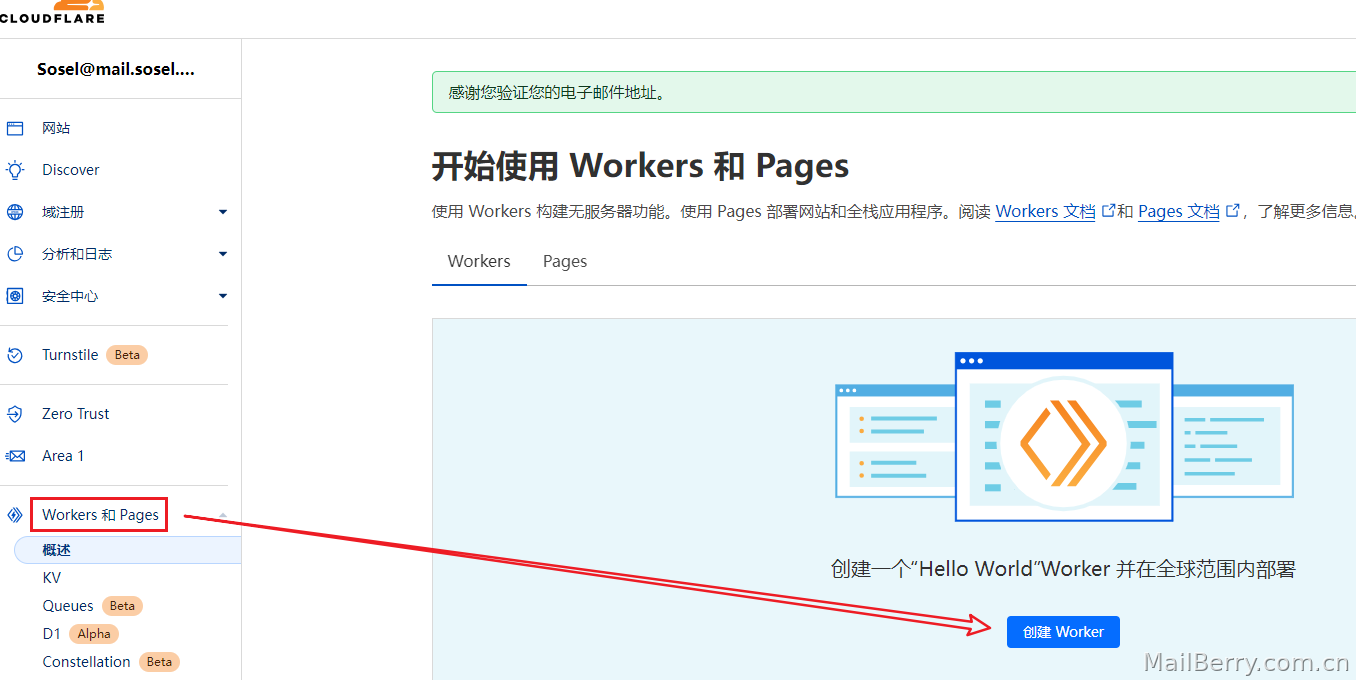Click the Sosel@mail.sosel account name
The width and height of the screenshot is (1356, 680).
(116, 70)
